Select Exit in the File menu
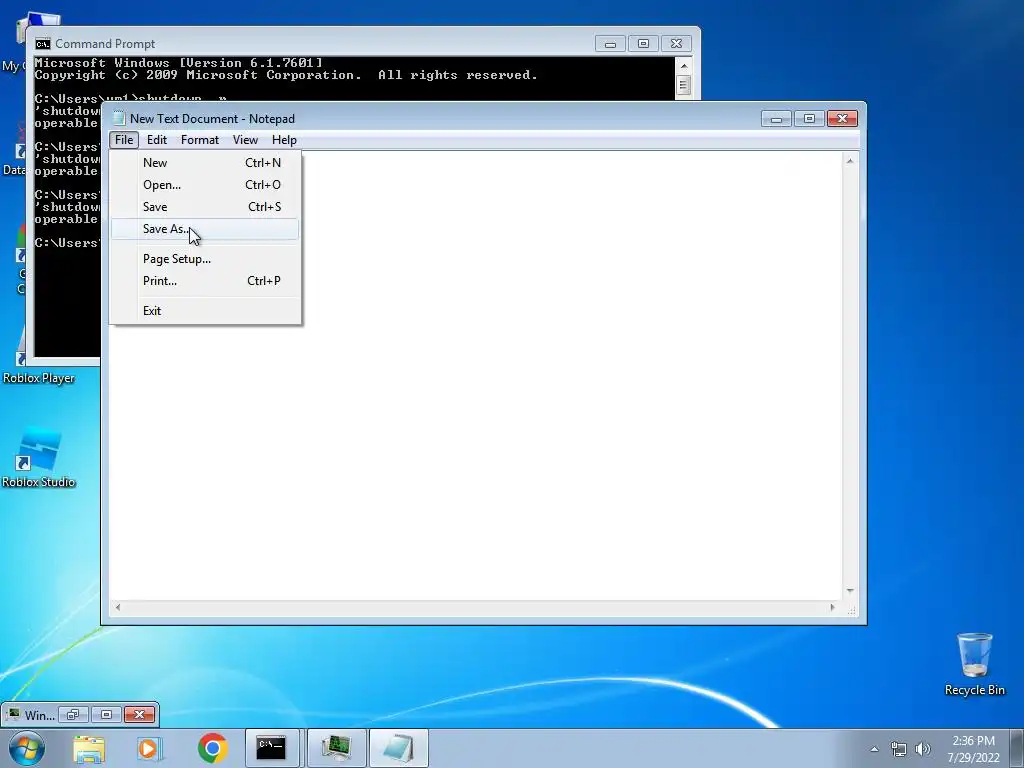This screenshot has height=768, width=1024. (204, 311)
